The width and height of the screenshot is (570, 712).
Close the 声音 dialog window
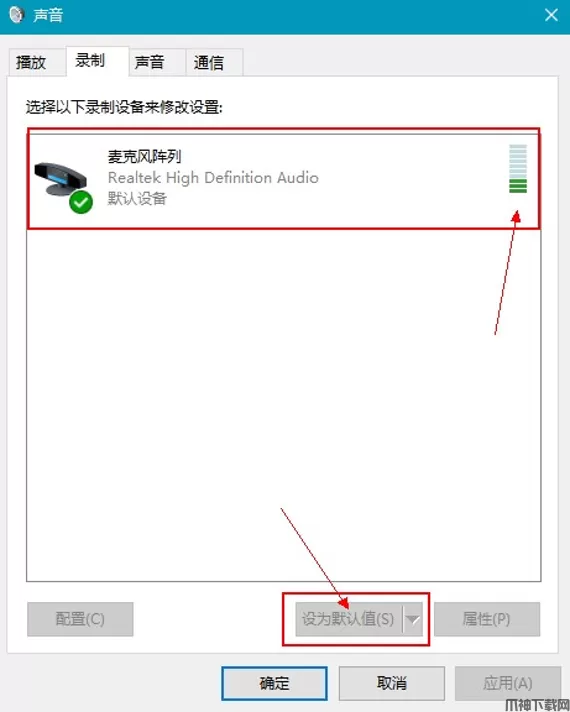(x=551, y=15)
